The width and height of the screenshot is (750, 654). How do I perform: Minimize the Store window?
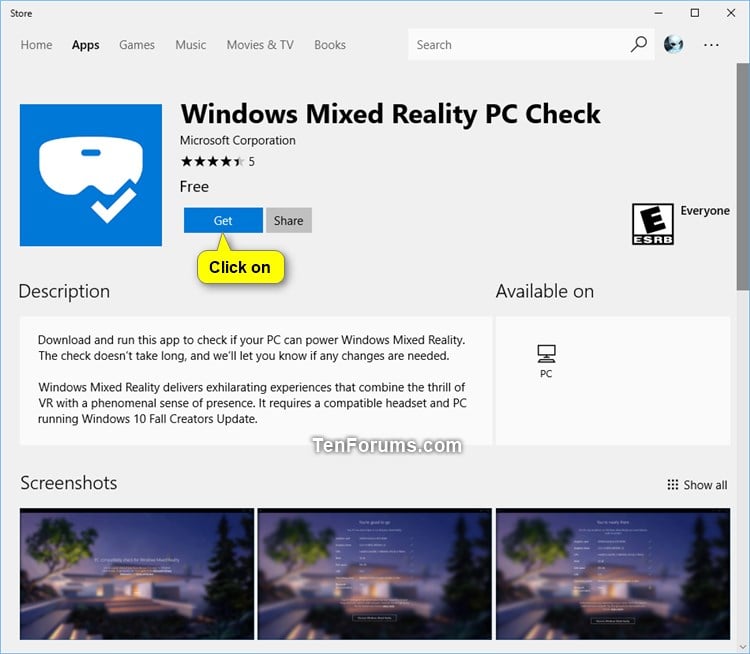659,13
